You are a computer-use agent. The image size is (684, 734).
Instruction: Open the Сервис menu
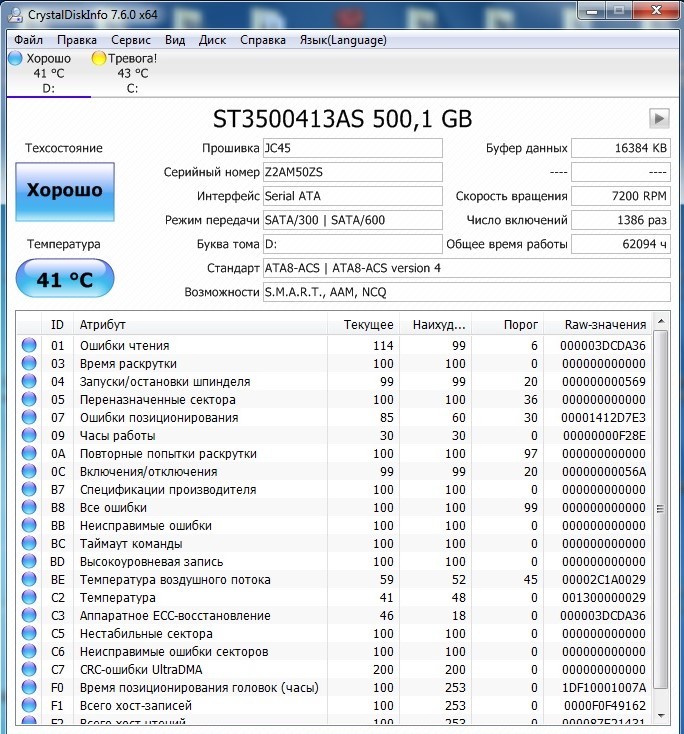(x=131, y=40)
